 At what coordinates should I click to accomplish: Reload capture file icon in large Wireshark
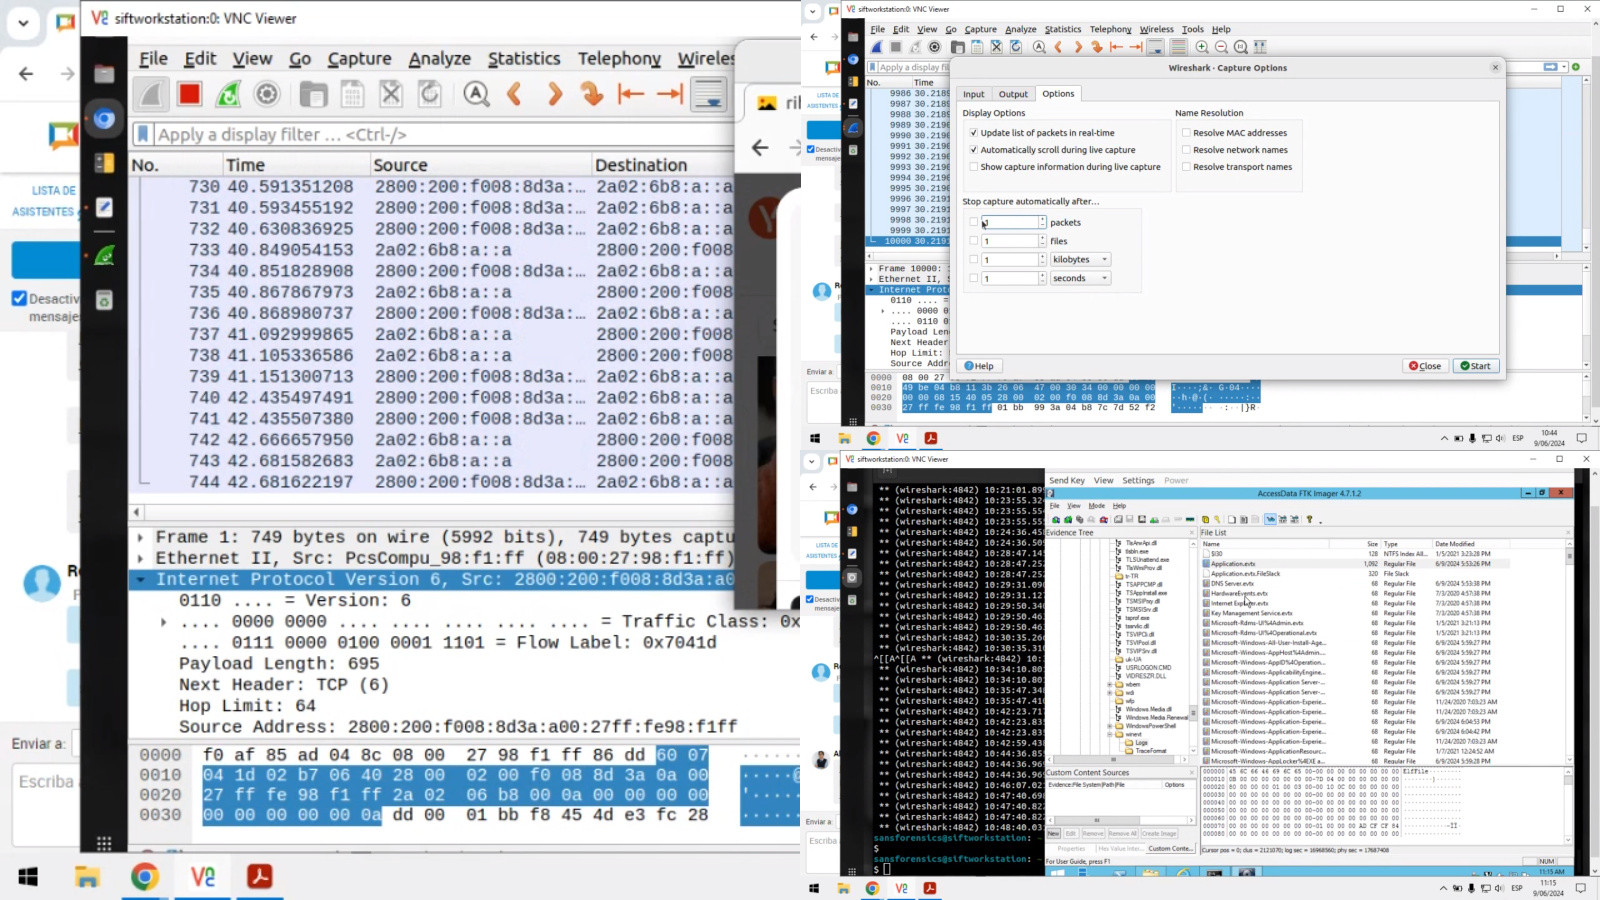pos(430,94)
